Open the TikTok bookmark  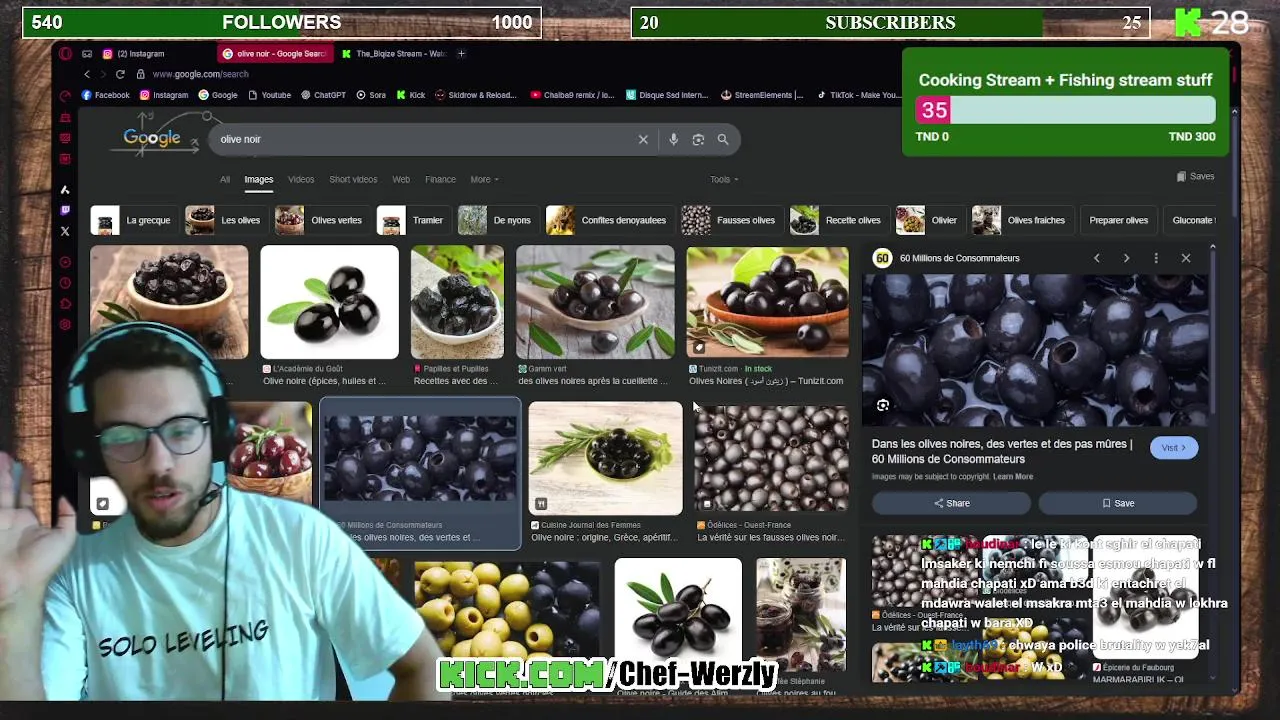click(x=858, y=95)
